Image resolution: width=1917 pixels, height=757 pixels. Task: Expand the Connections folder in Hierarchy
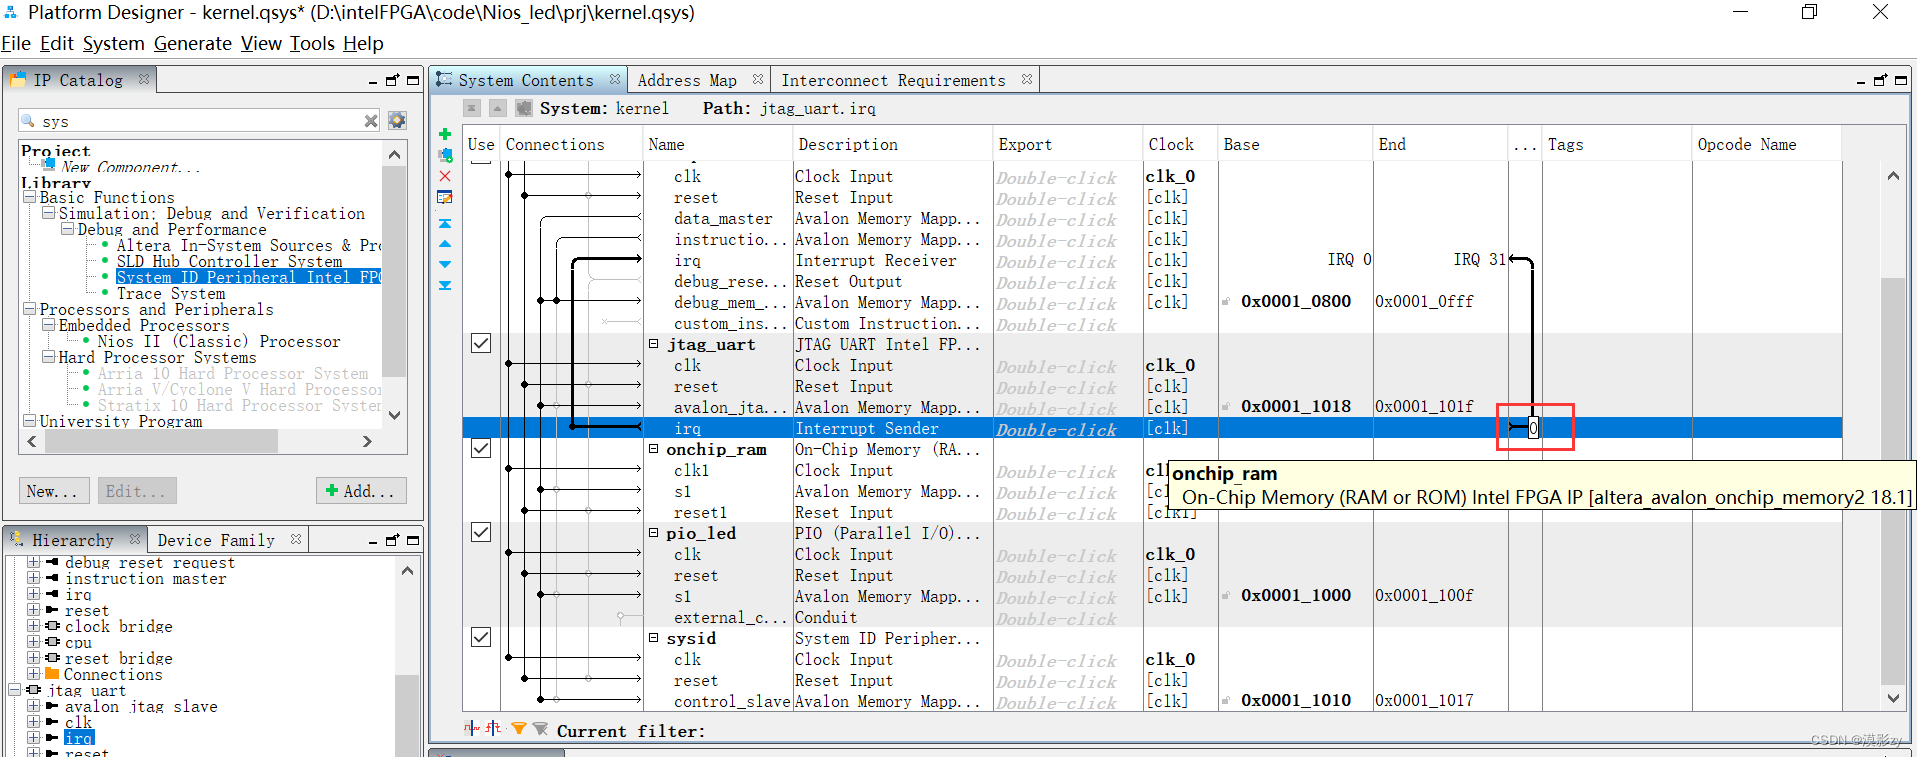(33, 674)
